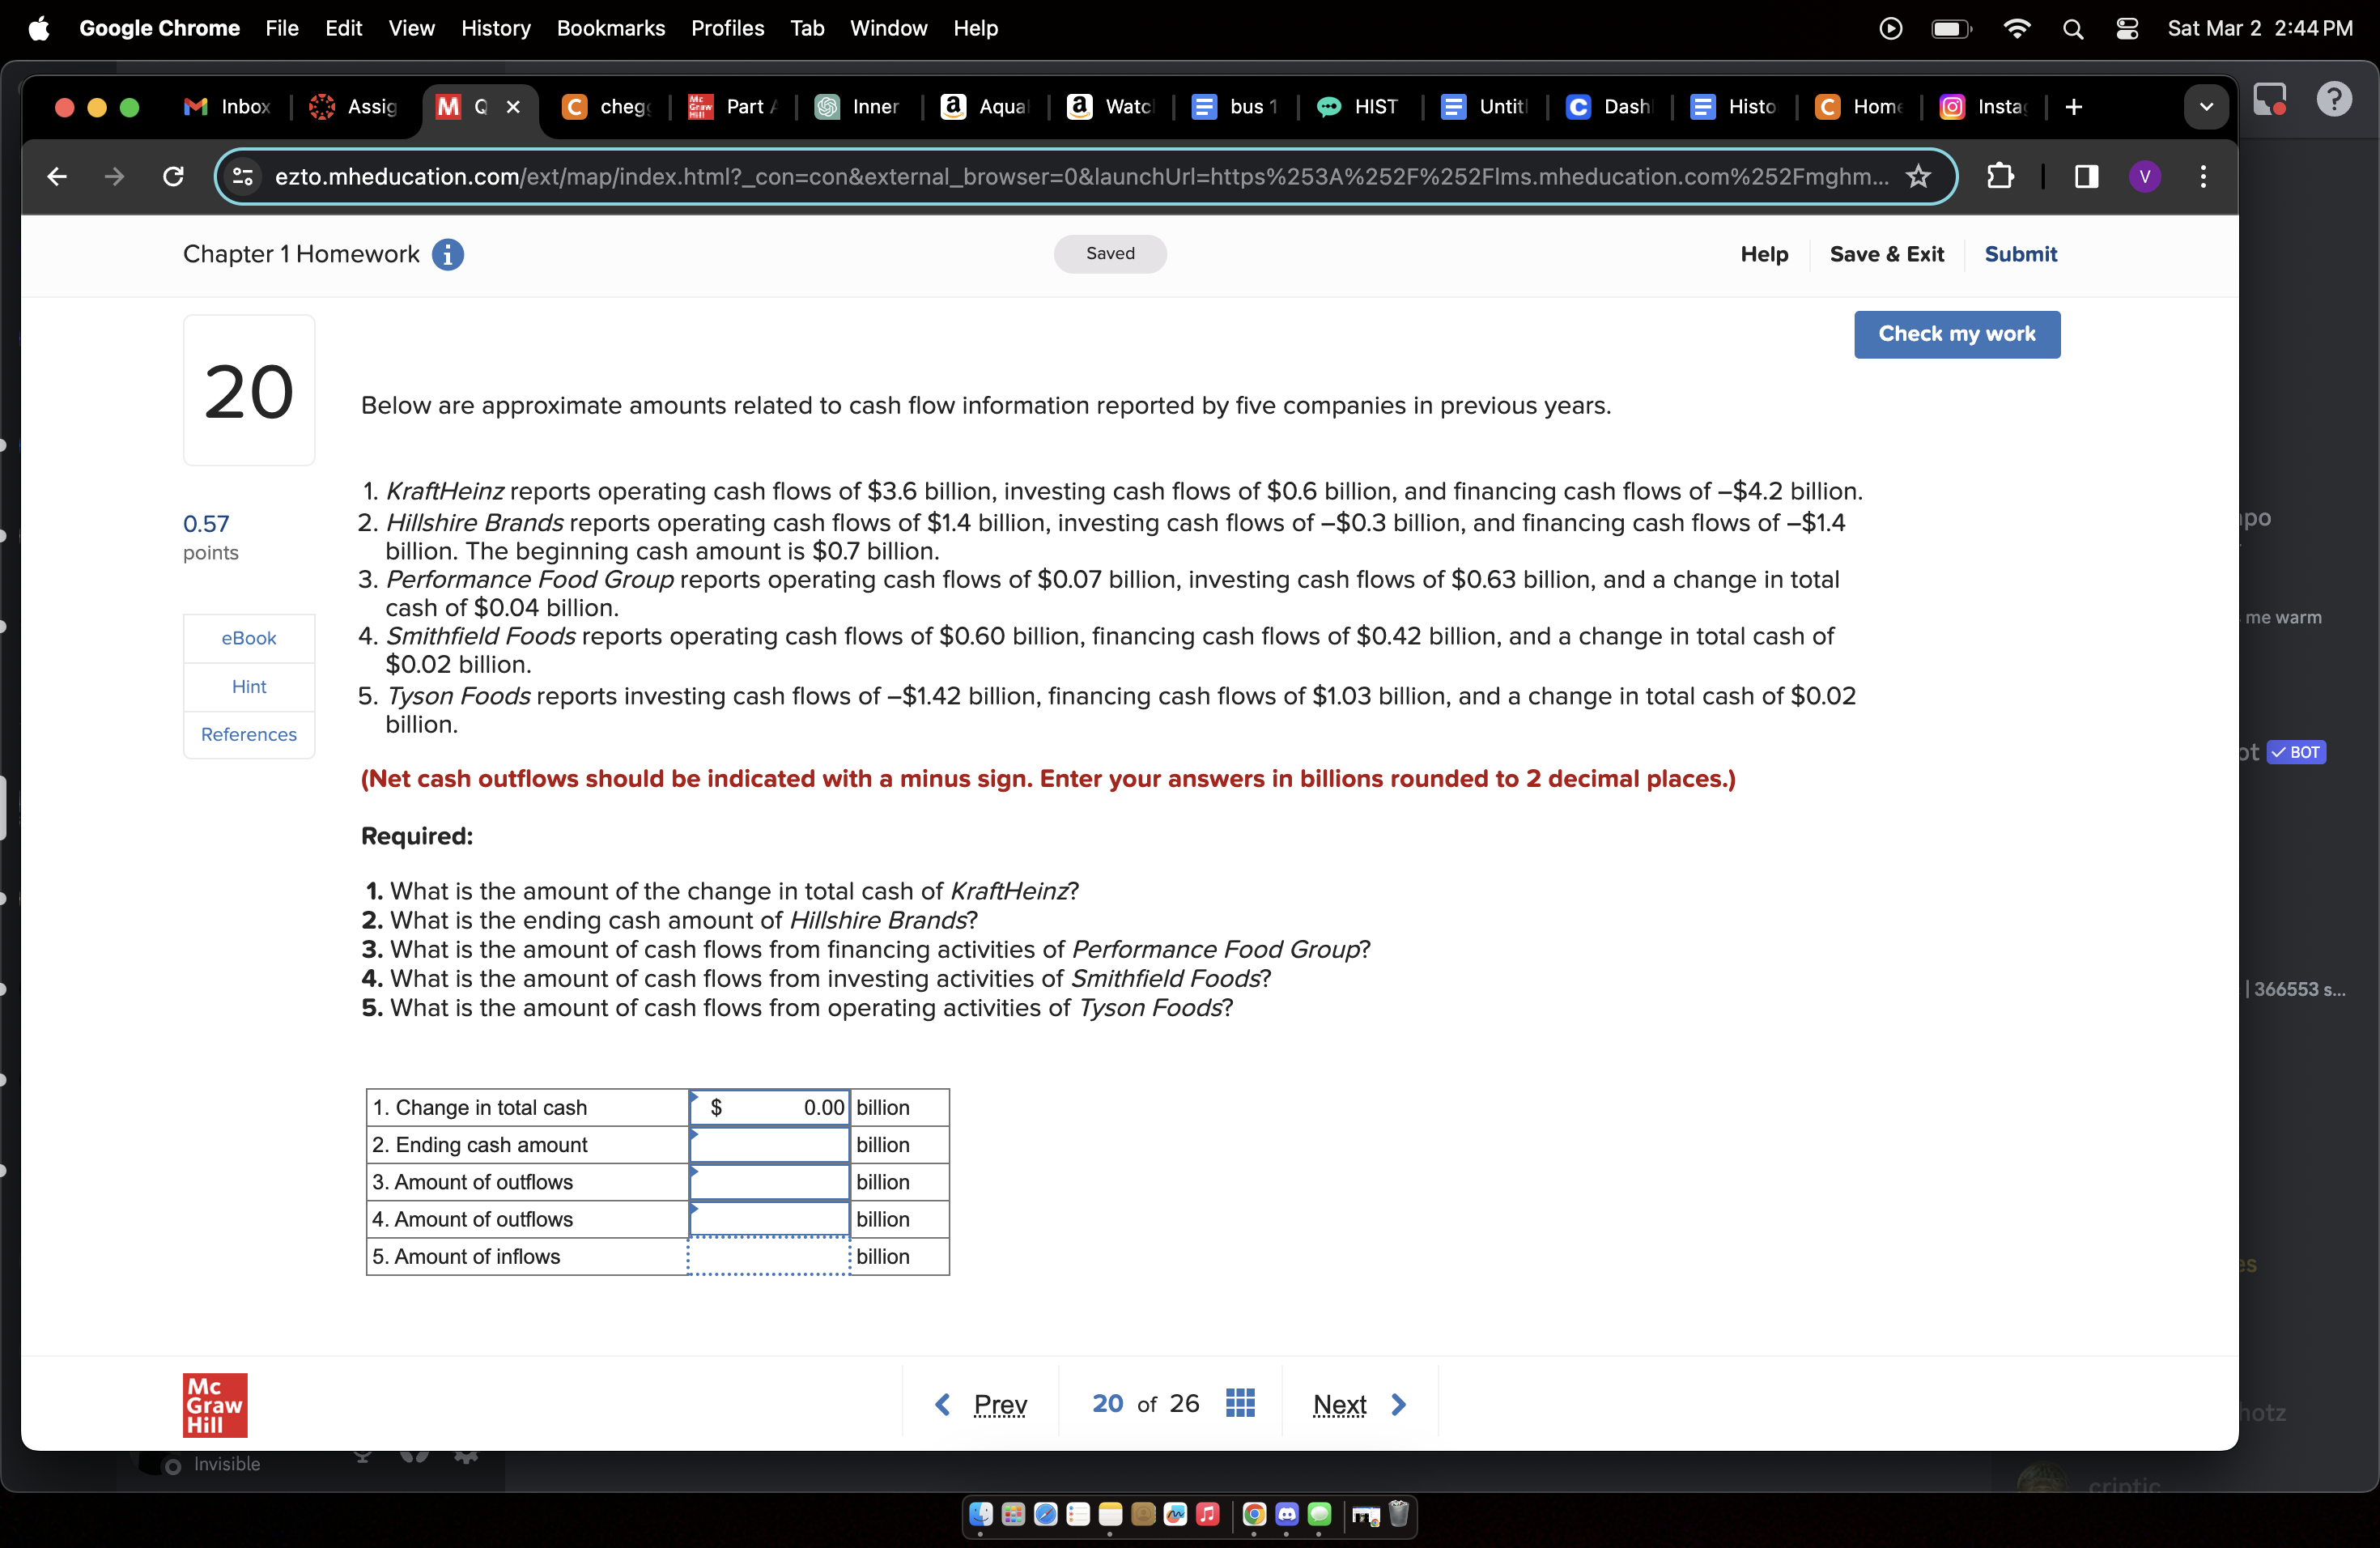Image resolution: width=2380 pixels, height=1548 pixels.
Task: Click the grid view icon for questions
Action: [x=1239, y=1402]
